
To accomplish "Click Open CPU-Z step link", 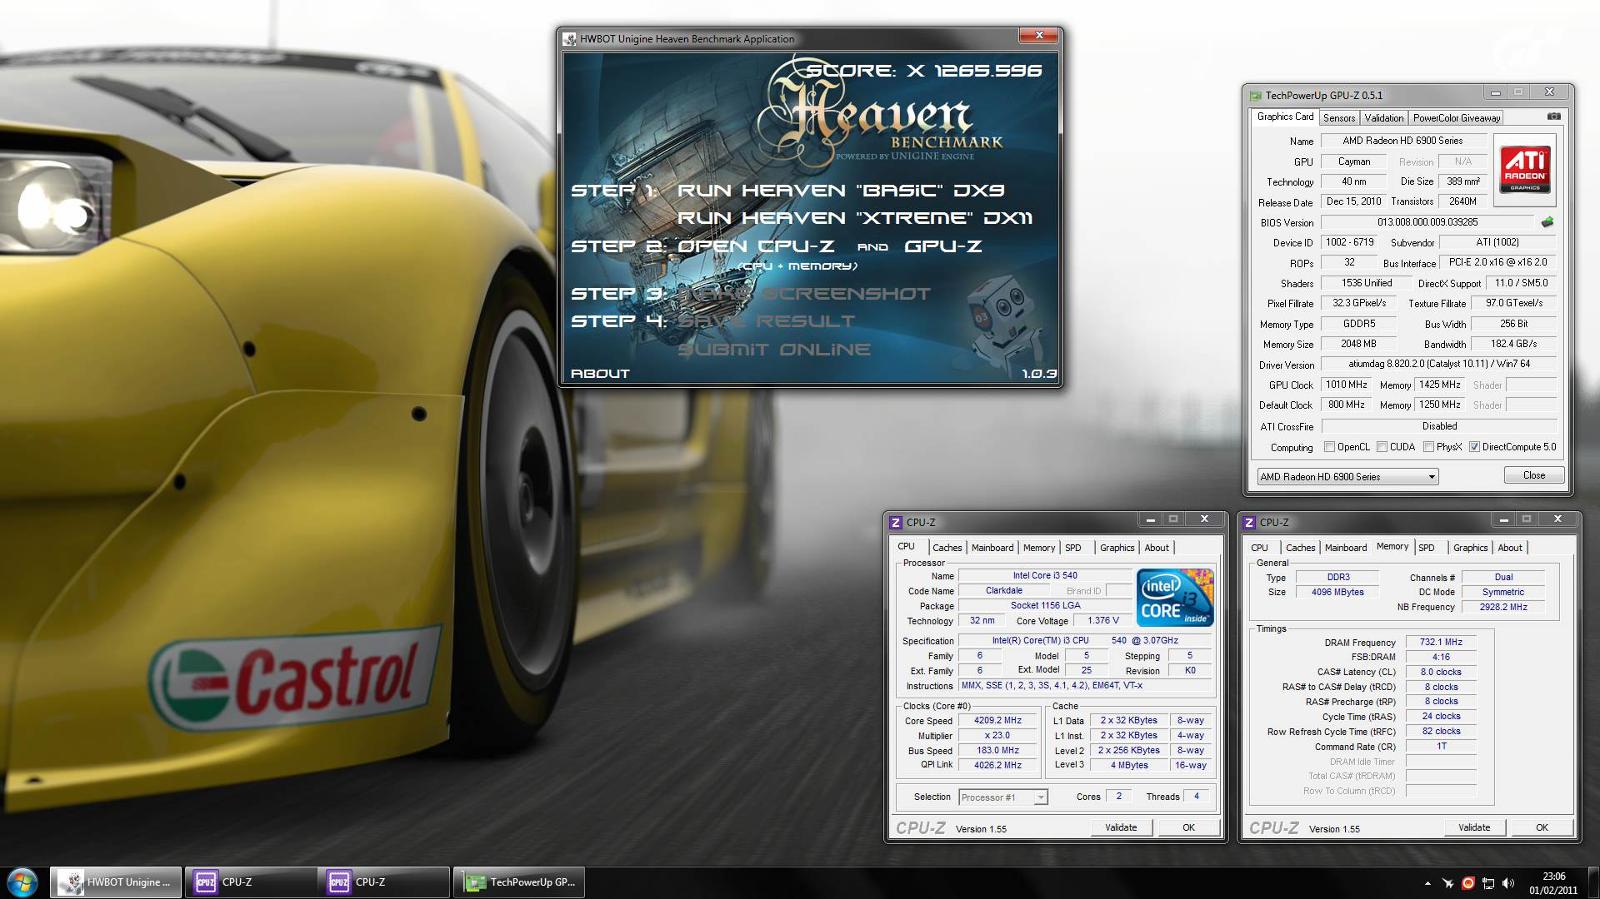I will click(756, 246).
